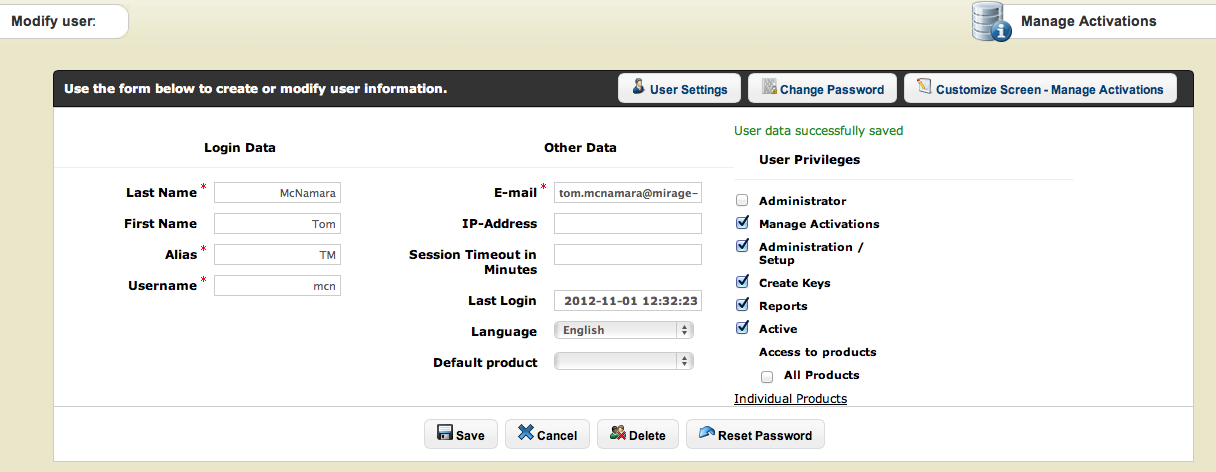This screenshot has height=472, width=1216.
Task: Click into the IP-Address field
Action: [628, 224]
